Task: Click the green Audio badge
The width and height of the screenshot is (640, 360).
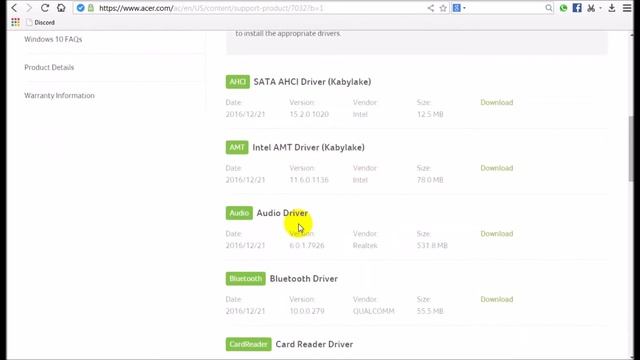Action: 239,213
